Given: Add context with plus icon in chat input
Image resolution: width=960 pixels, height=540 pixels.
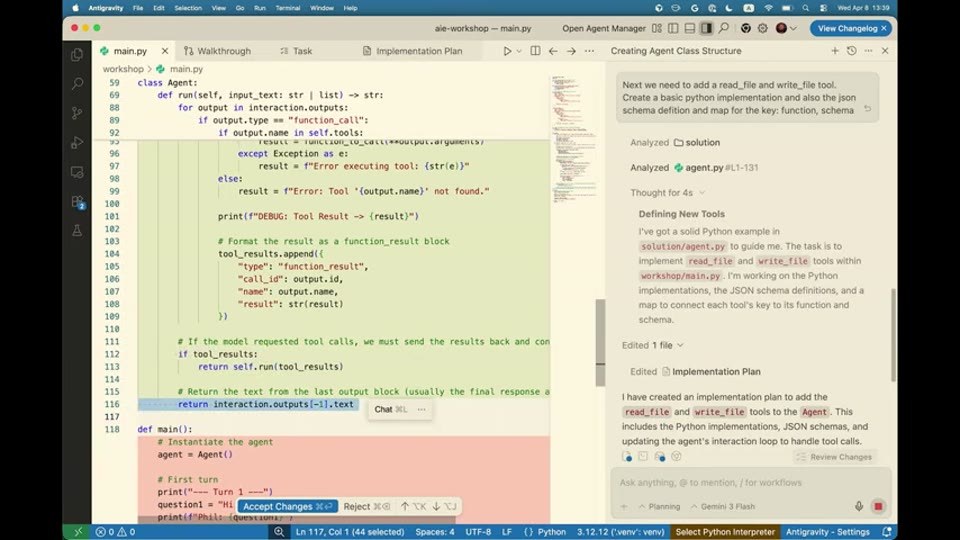Looking at the screenshot, I should (624, 506).
